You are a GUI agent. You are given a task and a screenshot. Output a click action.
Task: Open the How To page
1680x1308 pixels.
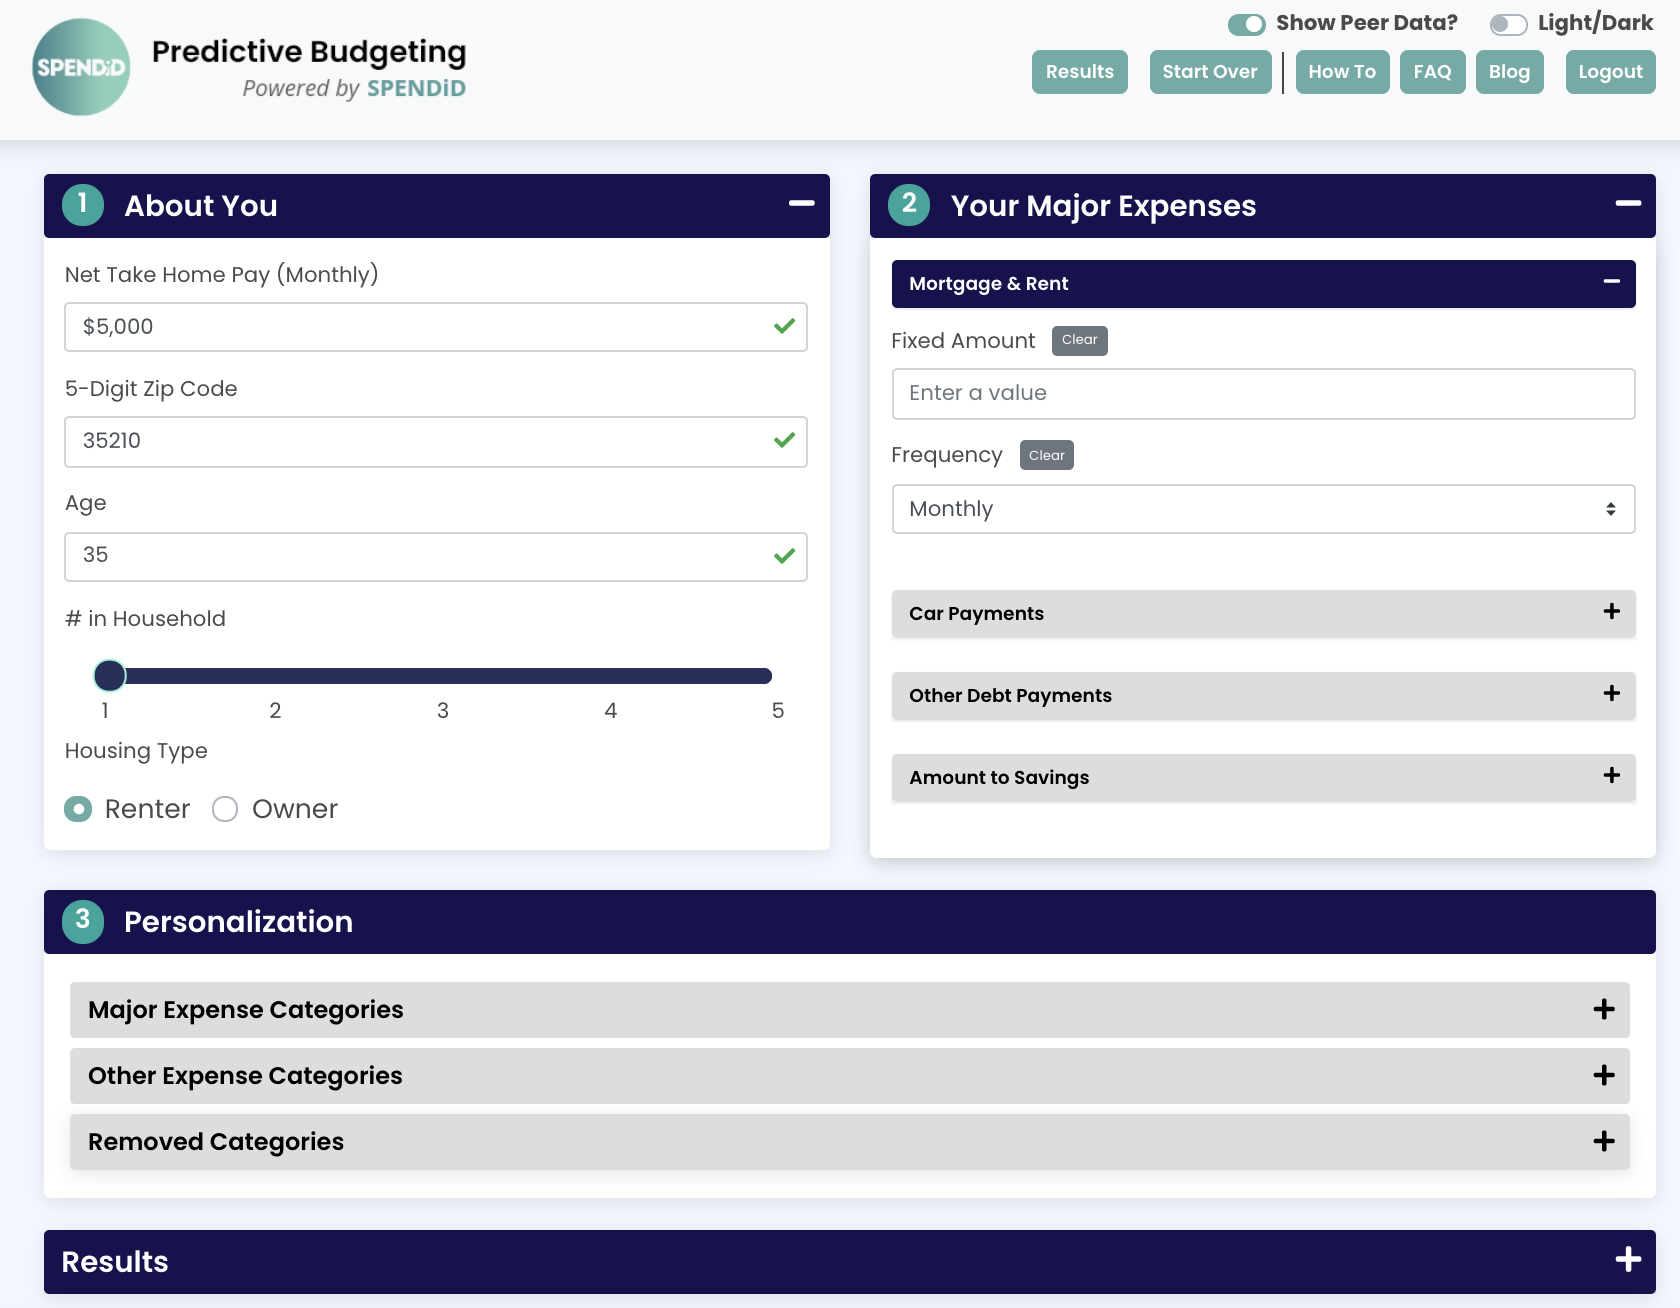tap(1342, 72)
